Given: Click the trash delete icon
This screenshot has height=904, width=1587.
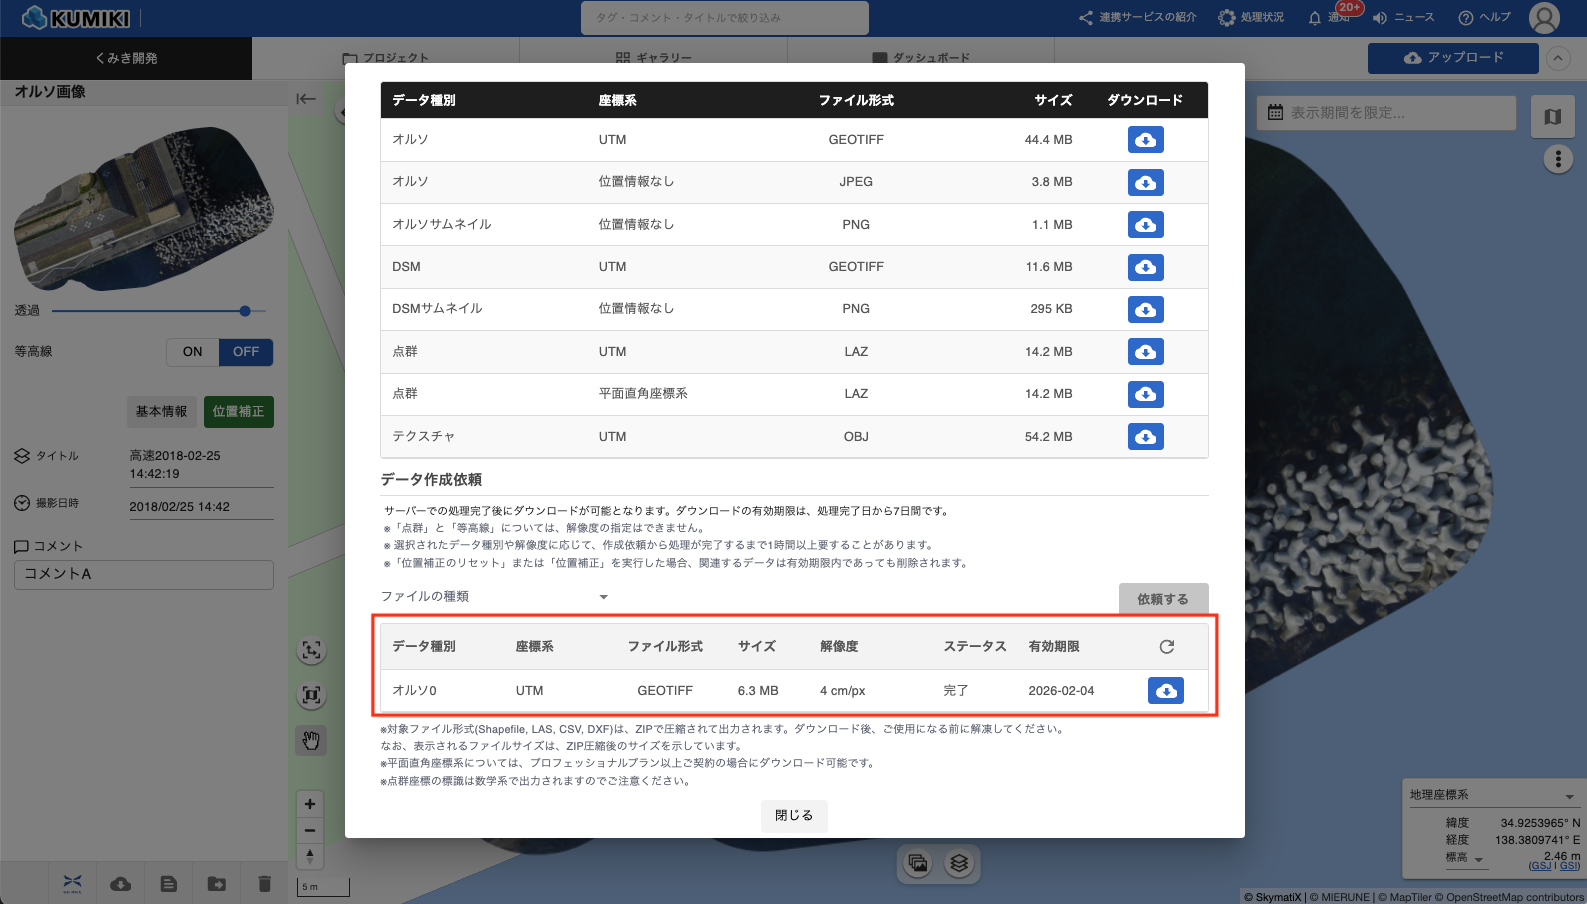Looking at the screenshot, I should [264, 883].
